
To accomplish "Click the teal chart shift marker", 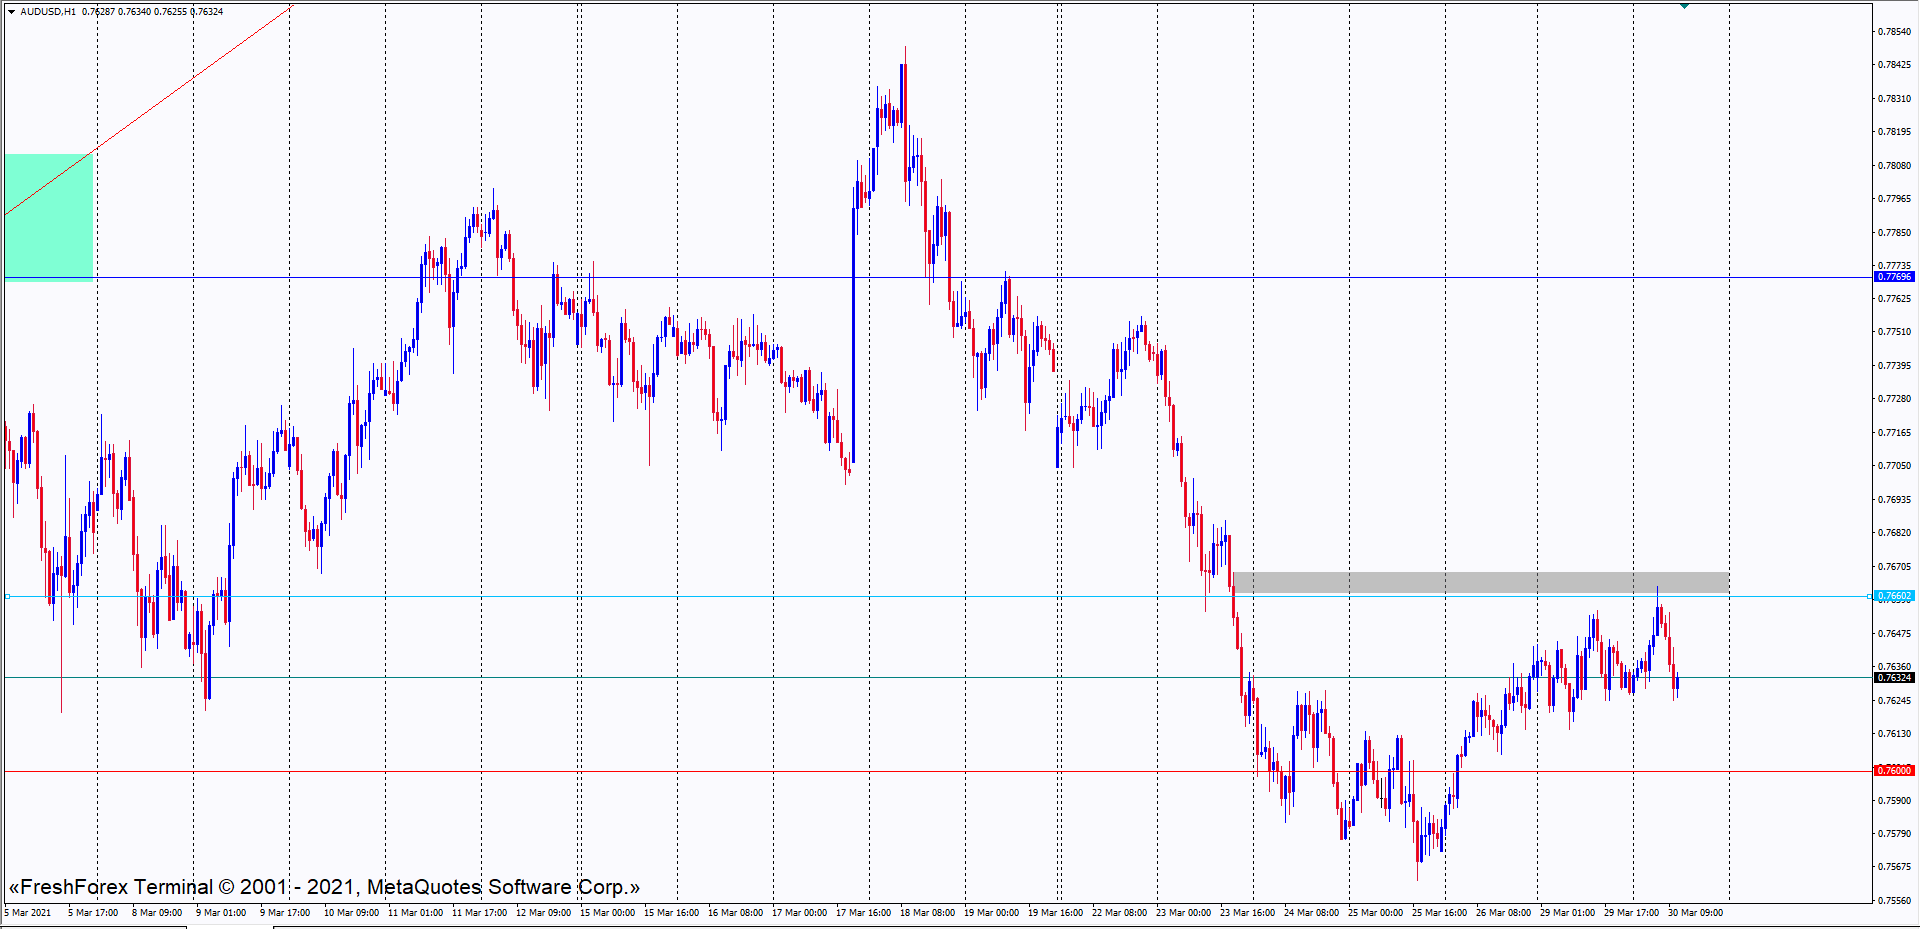I will [1684, 6].
